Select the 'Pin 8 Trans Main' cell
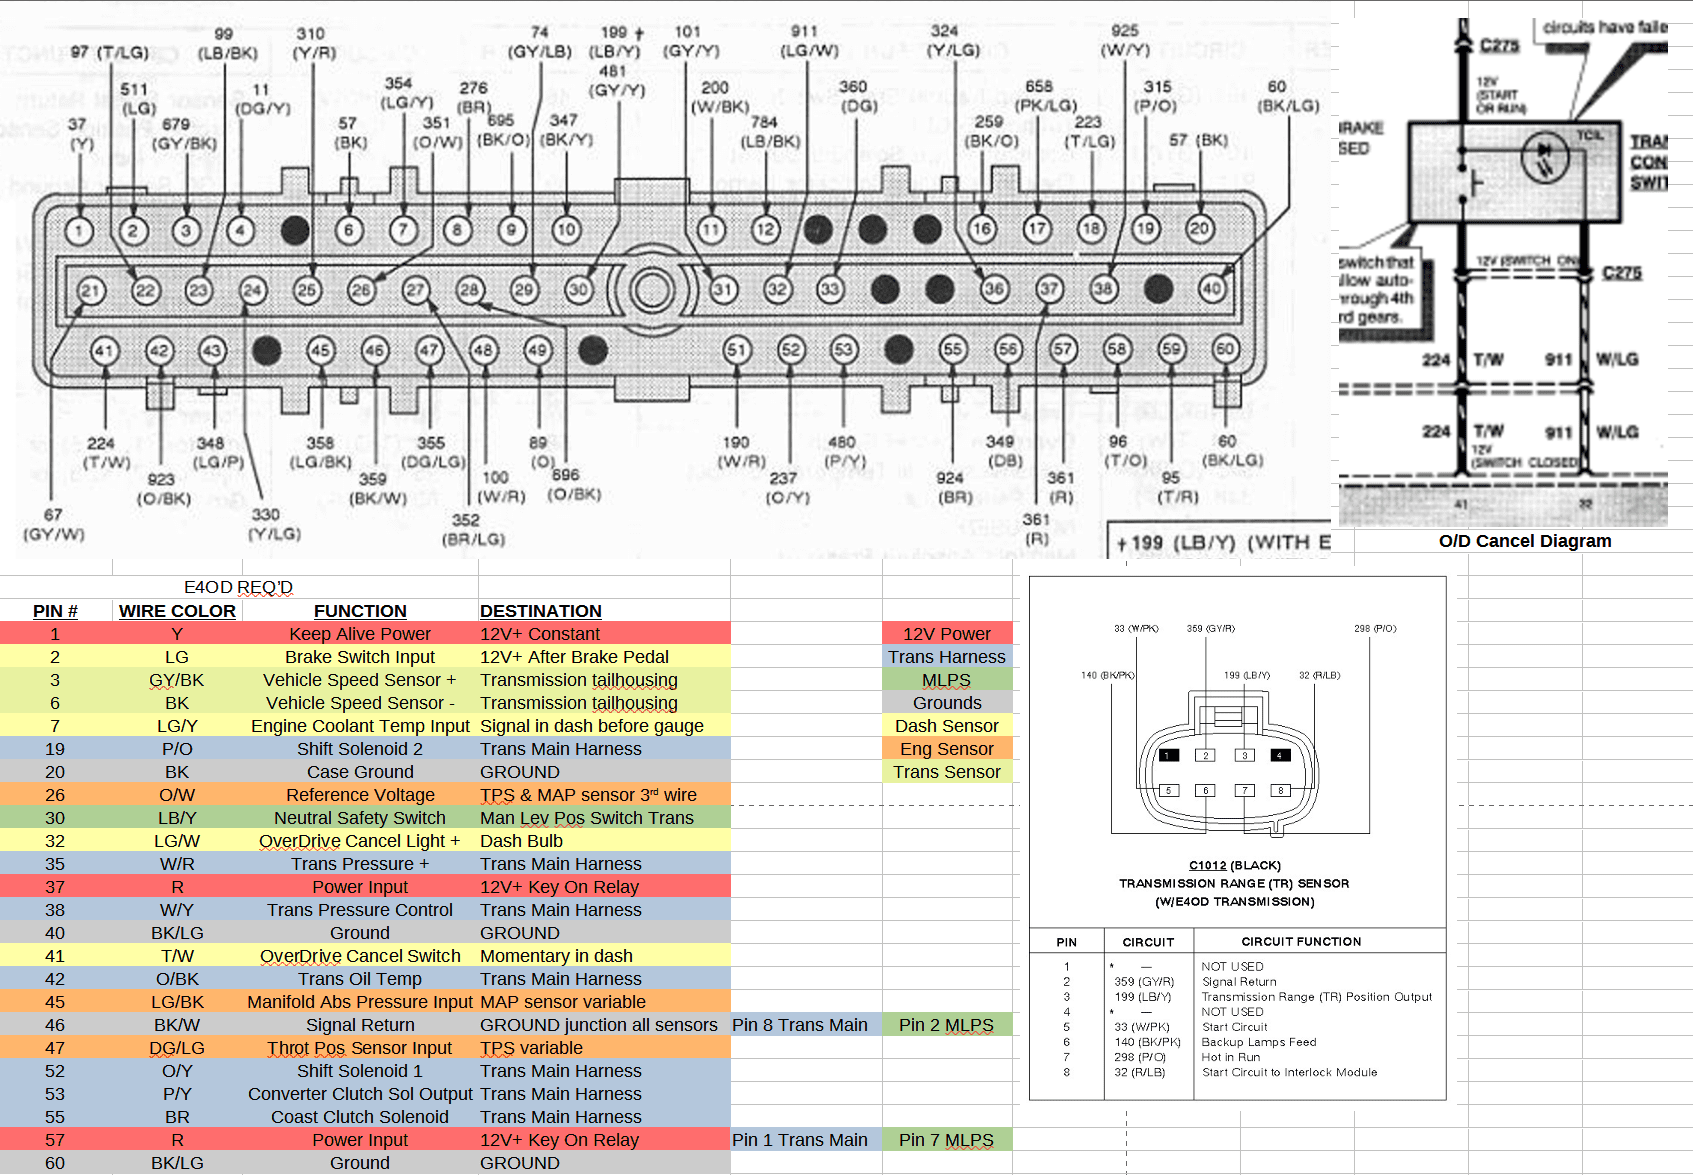Screen dimensions: 1693x1175 point(806,1025)
